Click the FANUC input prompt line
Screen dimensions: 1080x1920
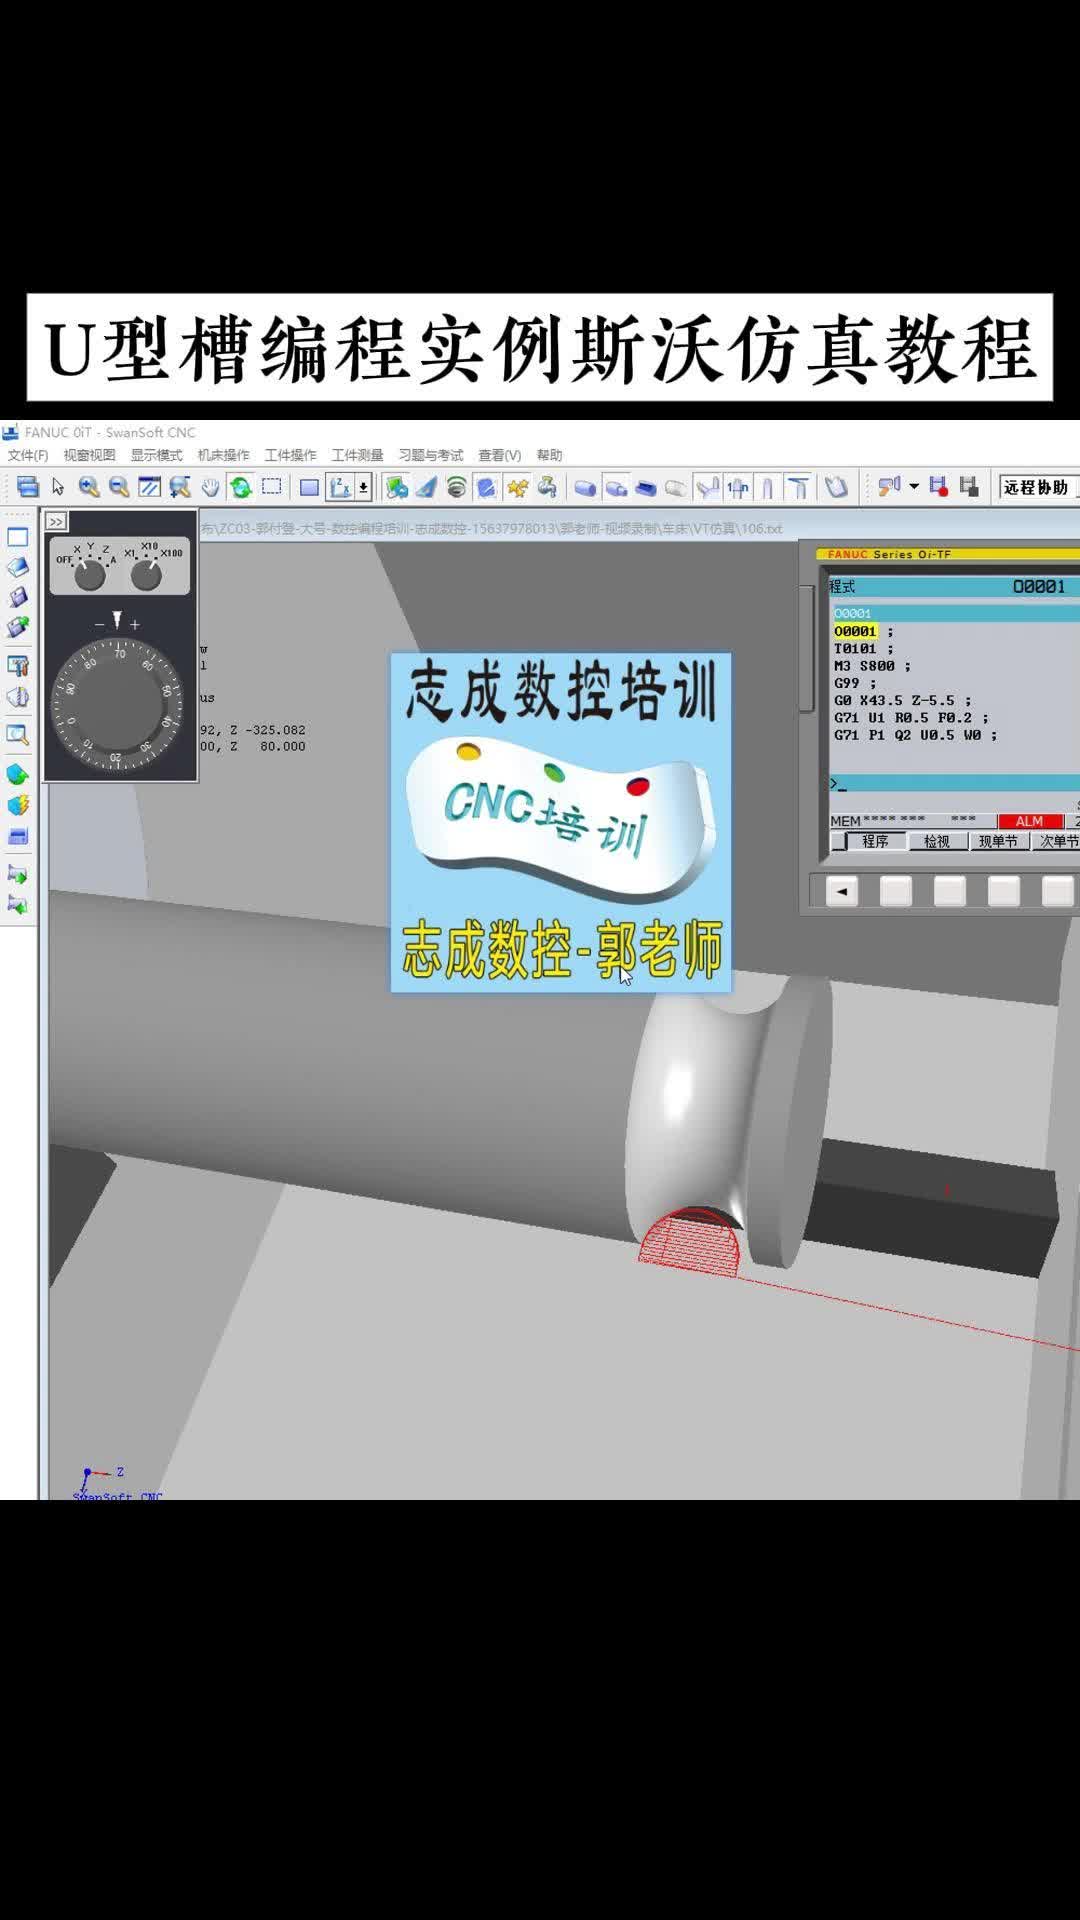(954, 784)
